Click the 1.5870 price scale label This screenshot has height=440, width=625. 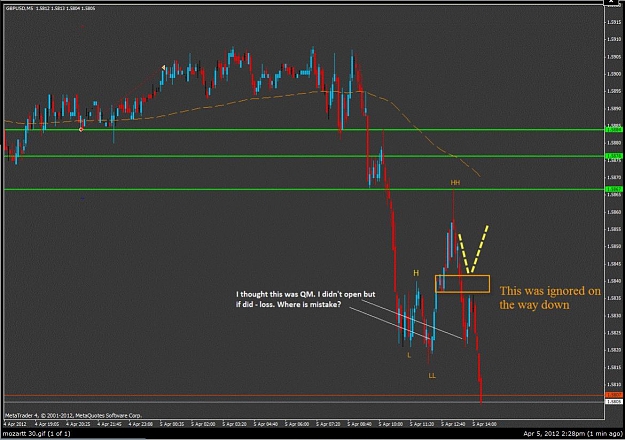pos(614,177)
